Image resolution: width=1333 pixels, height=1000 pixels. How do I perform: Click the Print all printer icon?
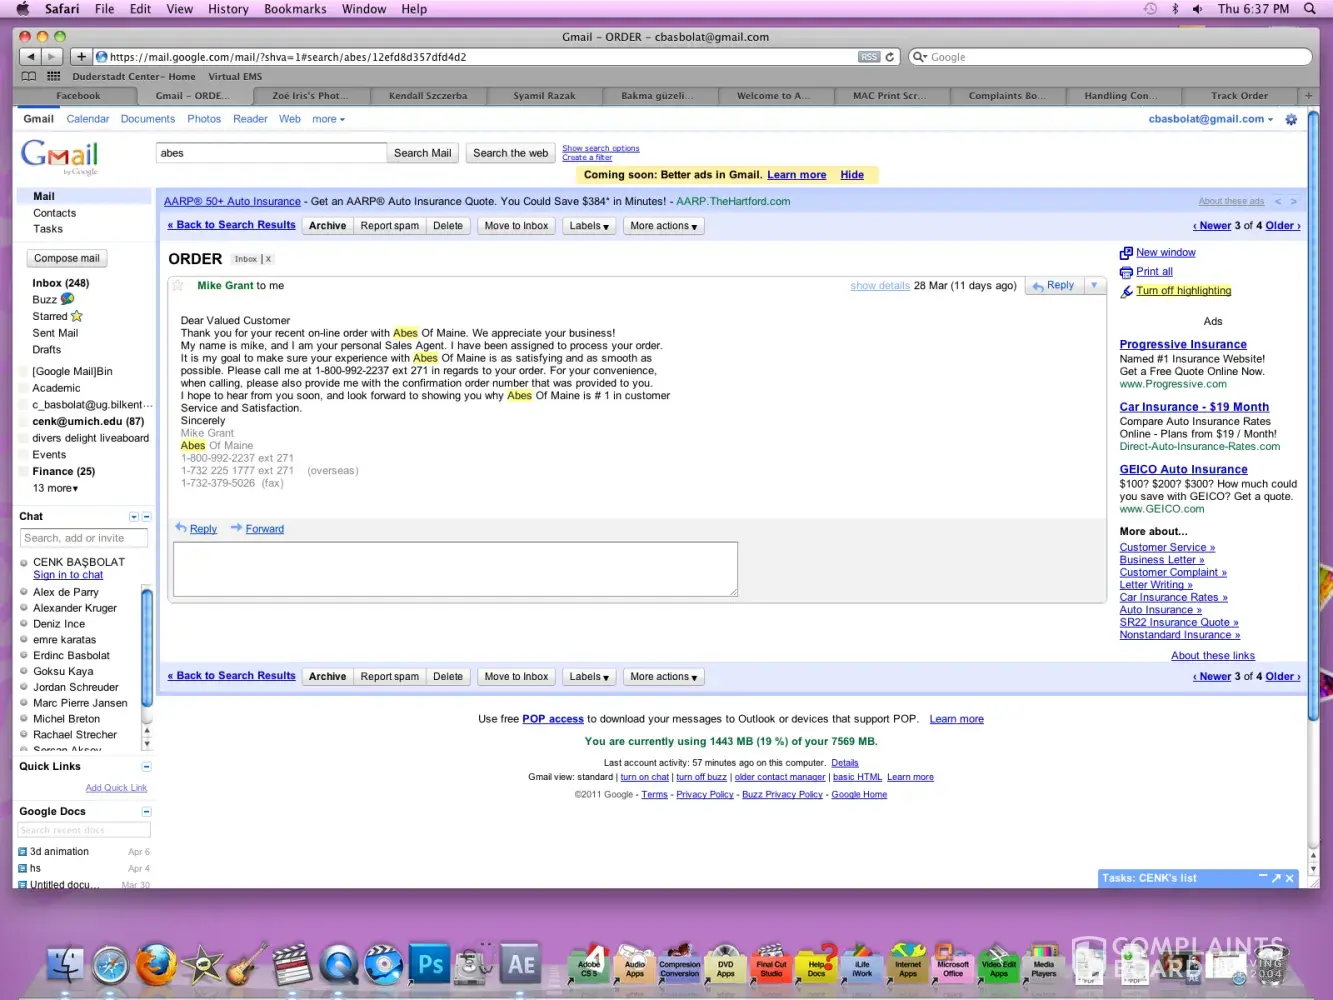(1126, 272)
